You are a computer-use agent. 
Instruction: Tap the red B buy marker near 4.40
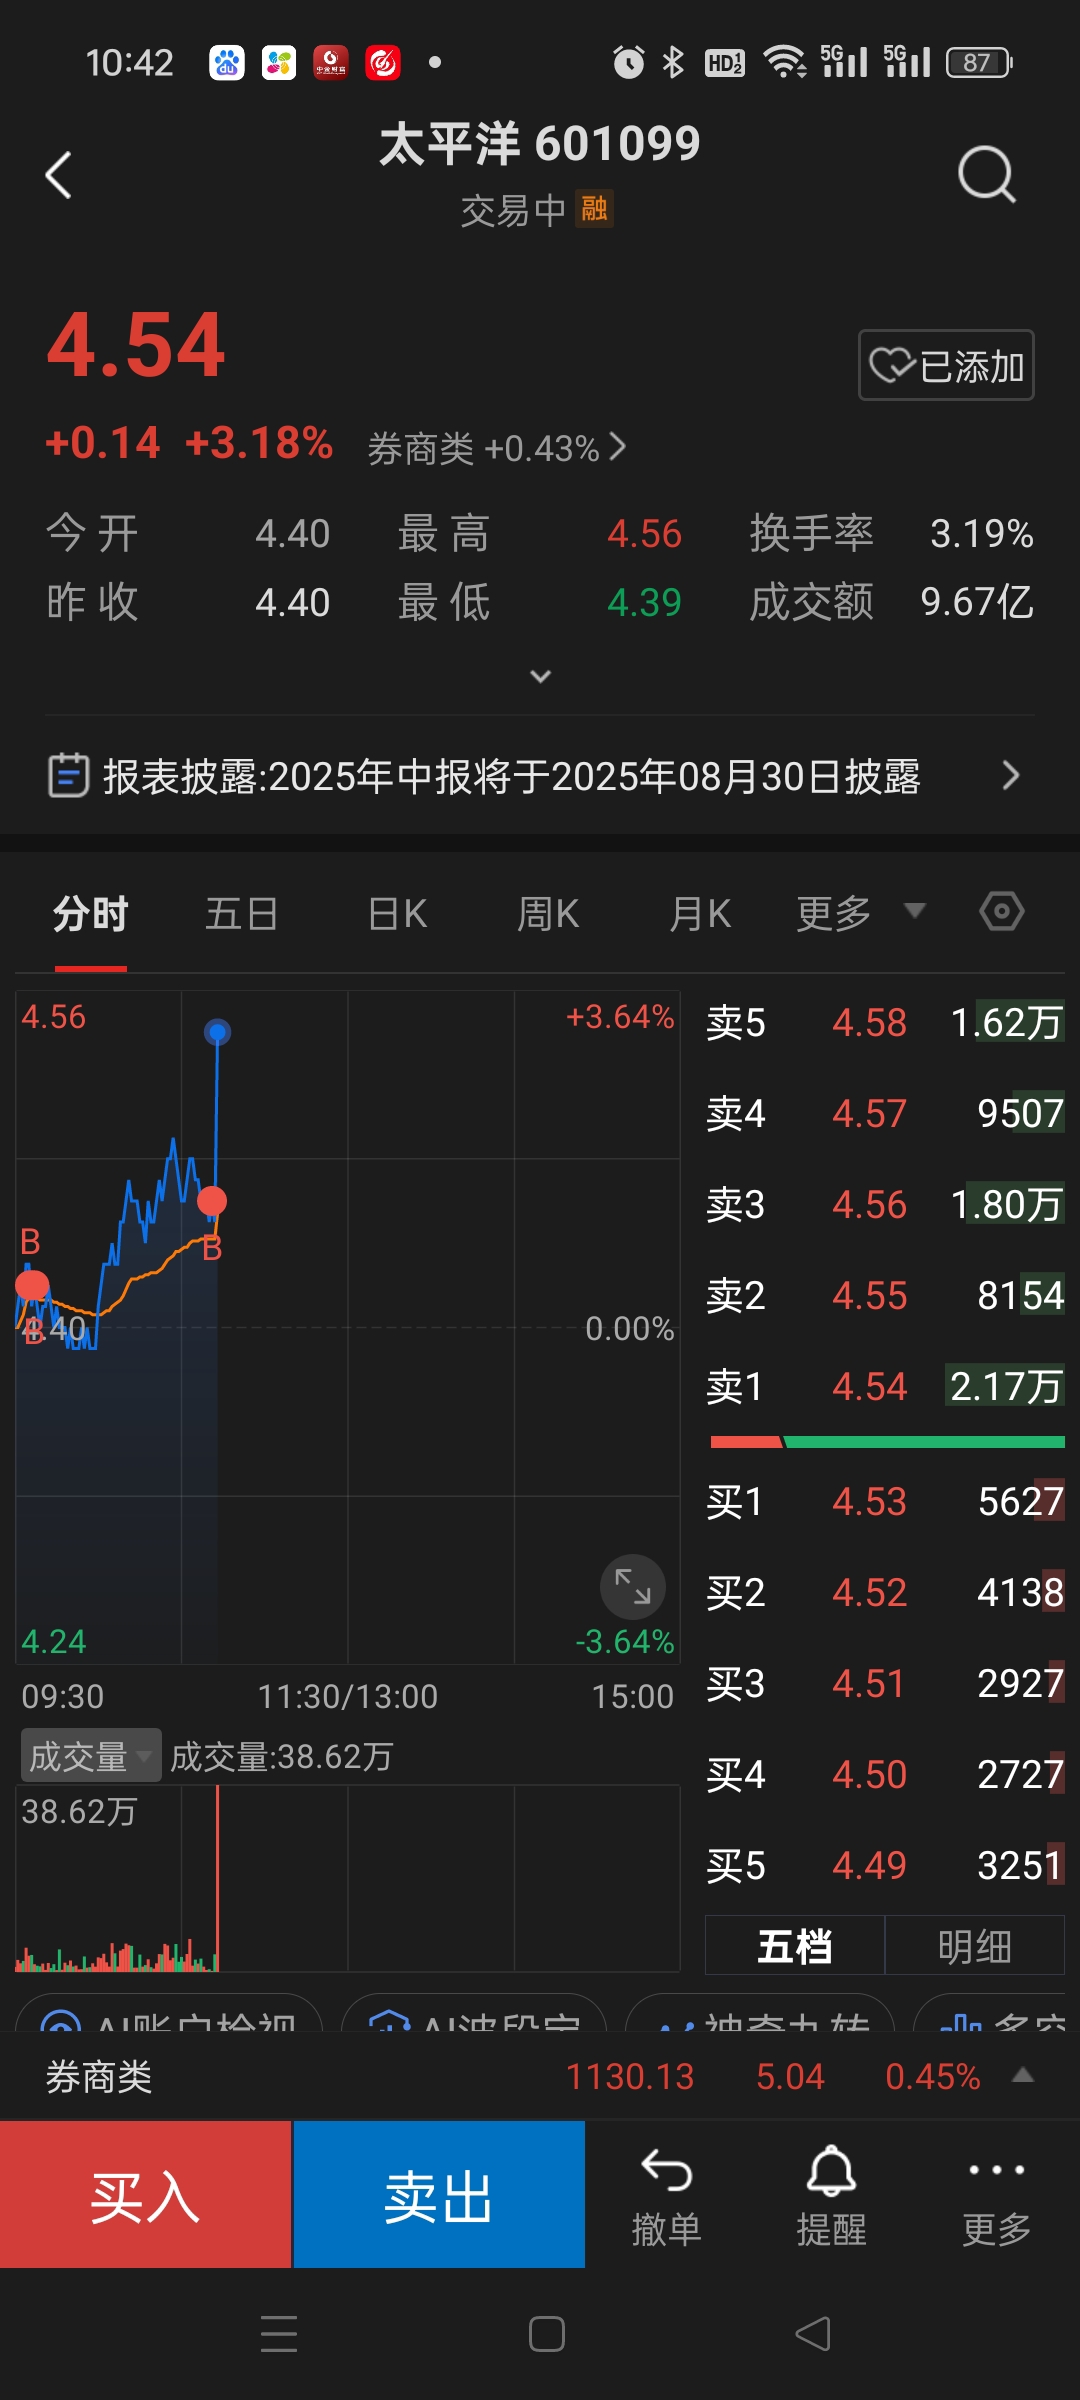tap(32, 1286)
